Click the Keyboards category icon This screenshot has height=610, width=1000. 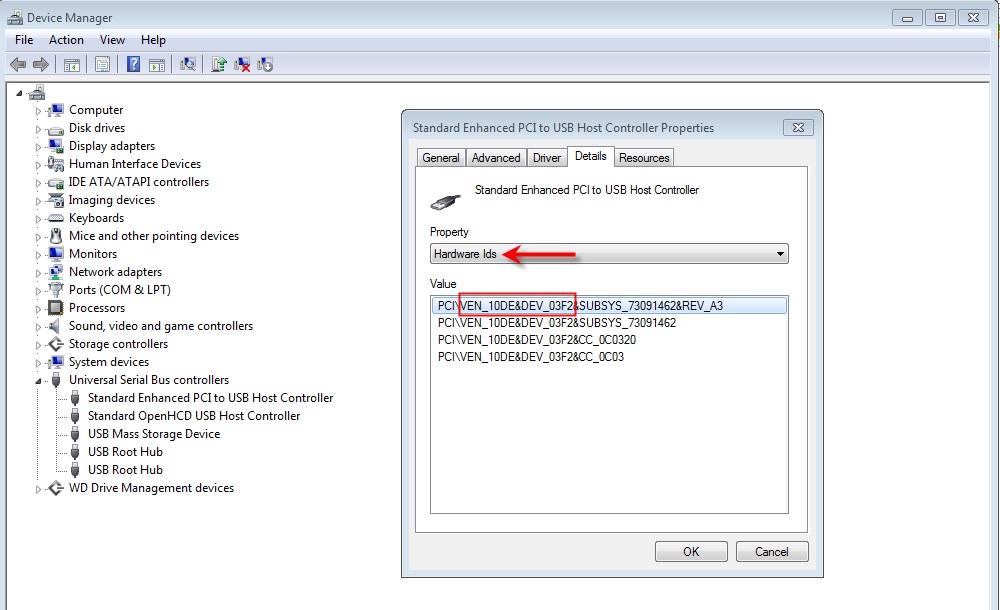pos(56,218)
